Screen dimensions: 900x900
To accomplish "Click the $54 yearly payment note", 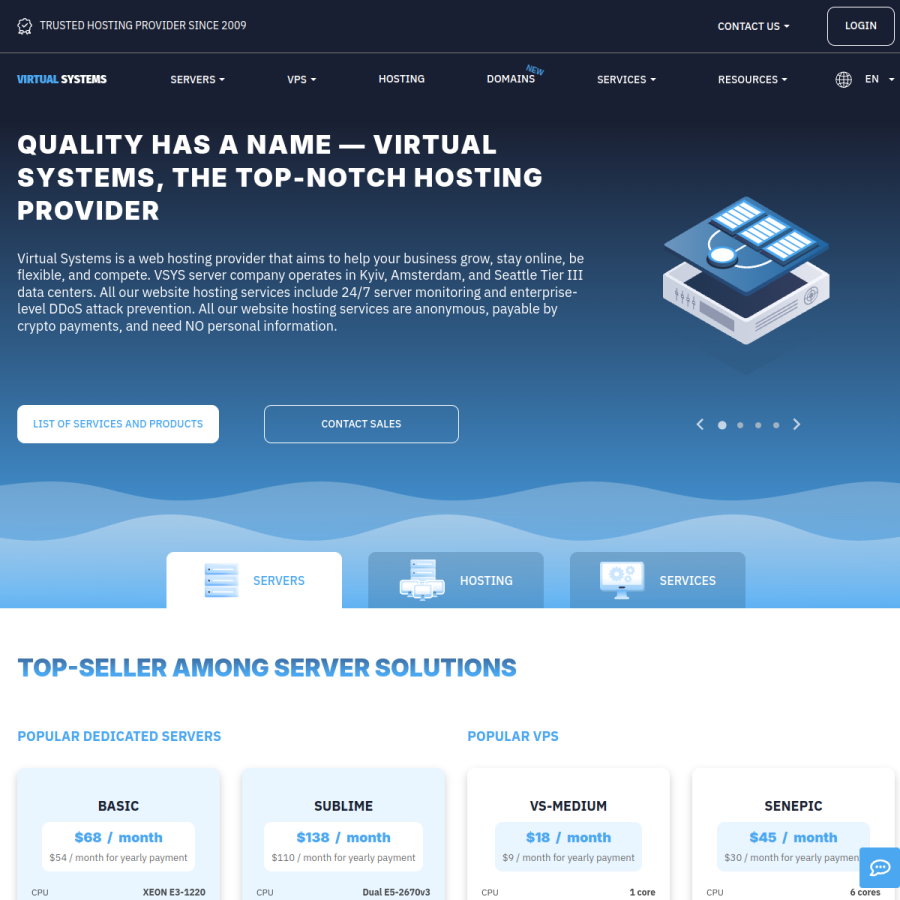I will (118, 858).
